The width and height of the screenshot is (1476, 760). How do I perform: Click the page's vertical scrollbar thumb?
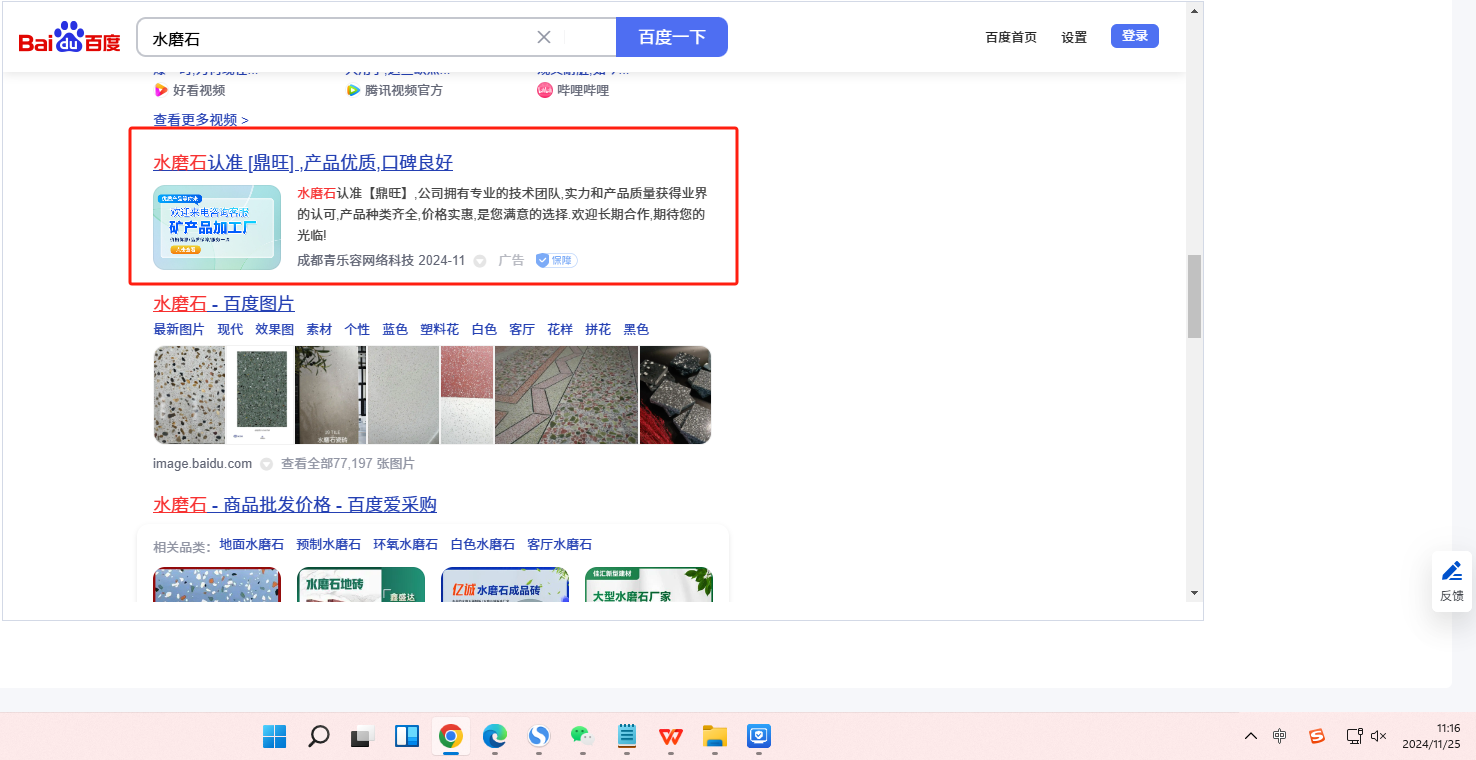click(x=1194, y=296)
